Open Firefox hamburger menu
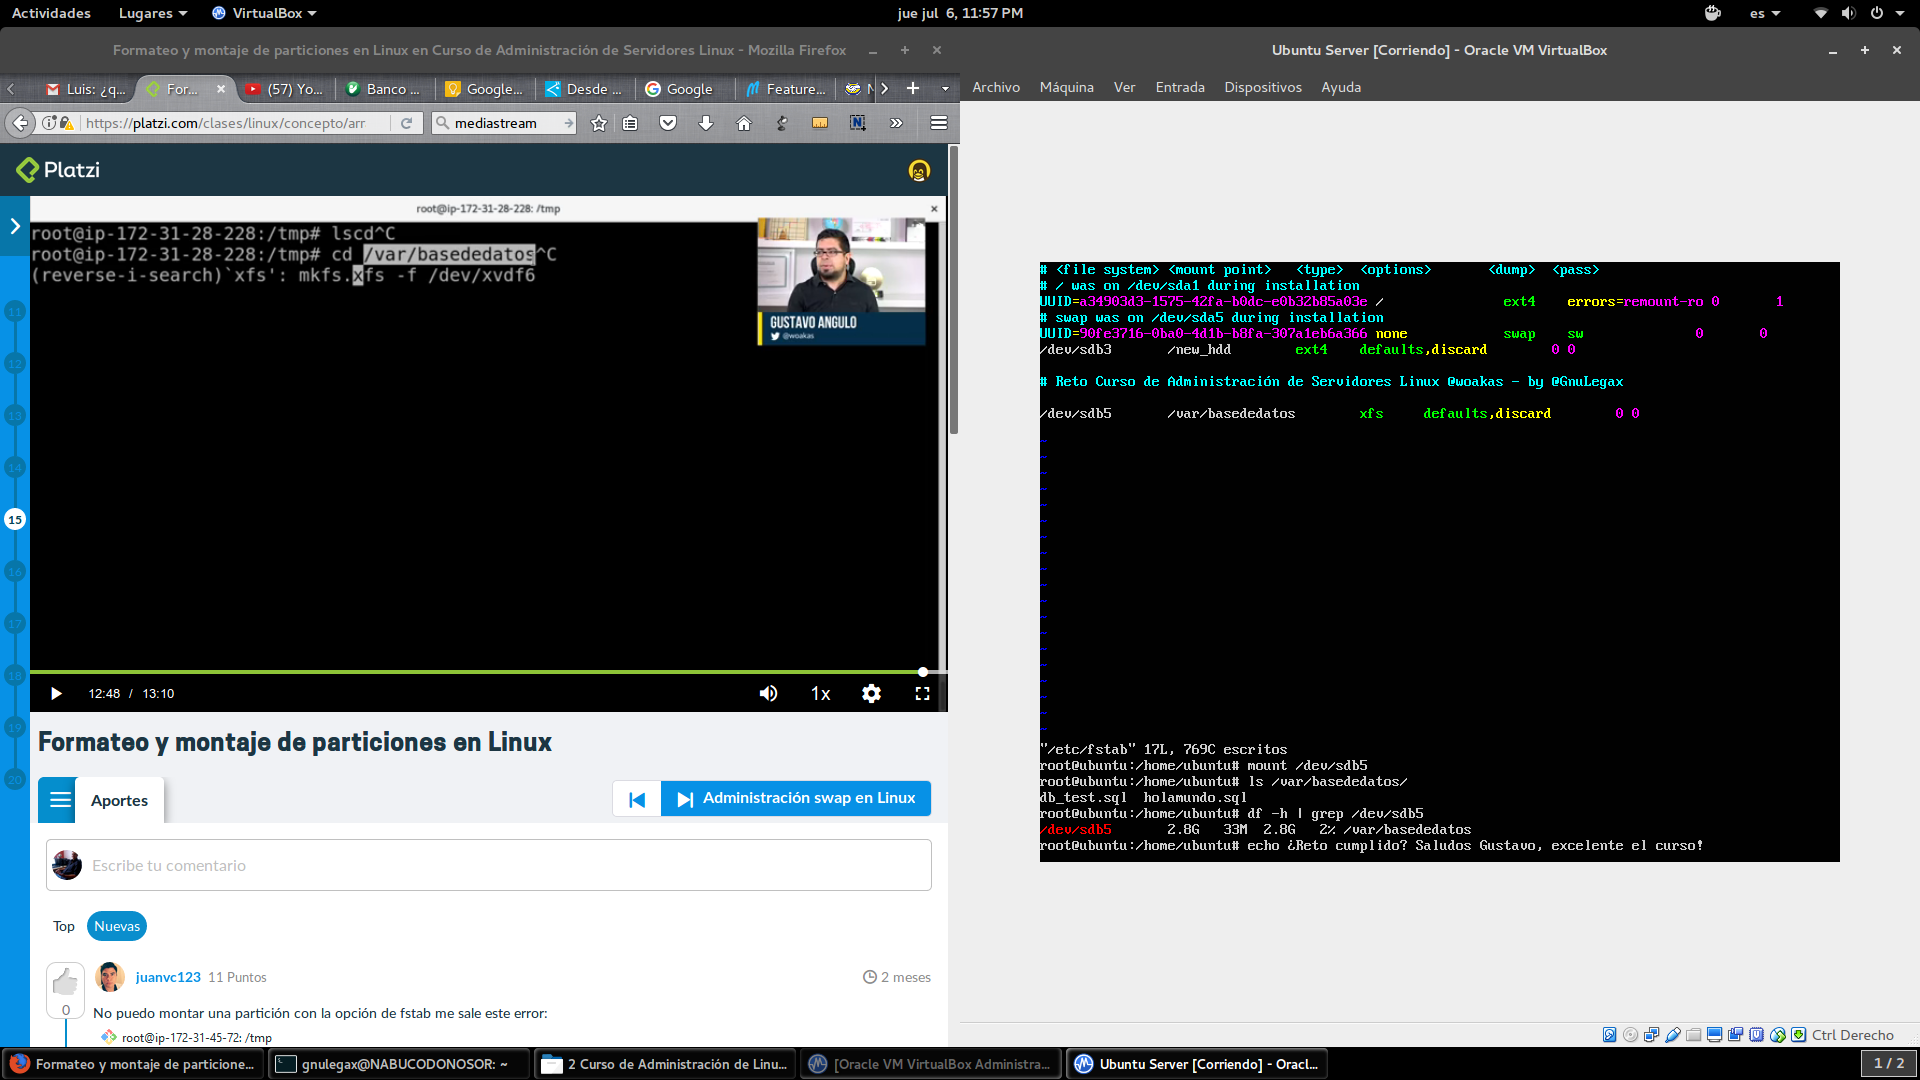This screenshot has width=1920, height=1080. click(x=938, y=123)
